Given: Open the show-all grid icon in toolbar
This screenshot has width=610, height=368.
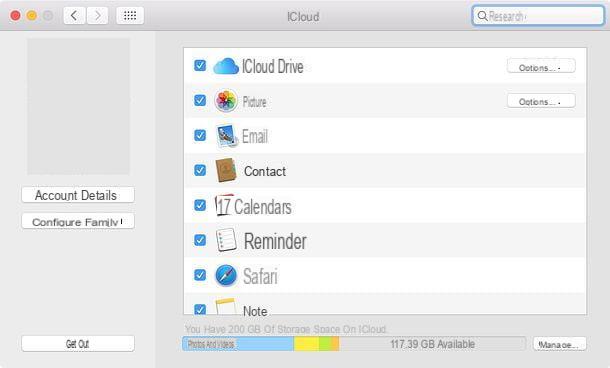Looking at the screenshot, I should [x=130, y=16].
